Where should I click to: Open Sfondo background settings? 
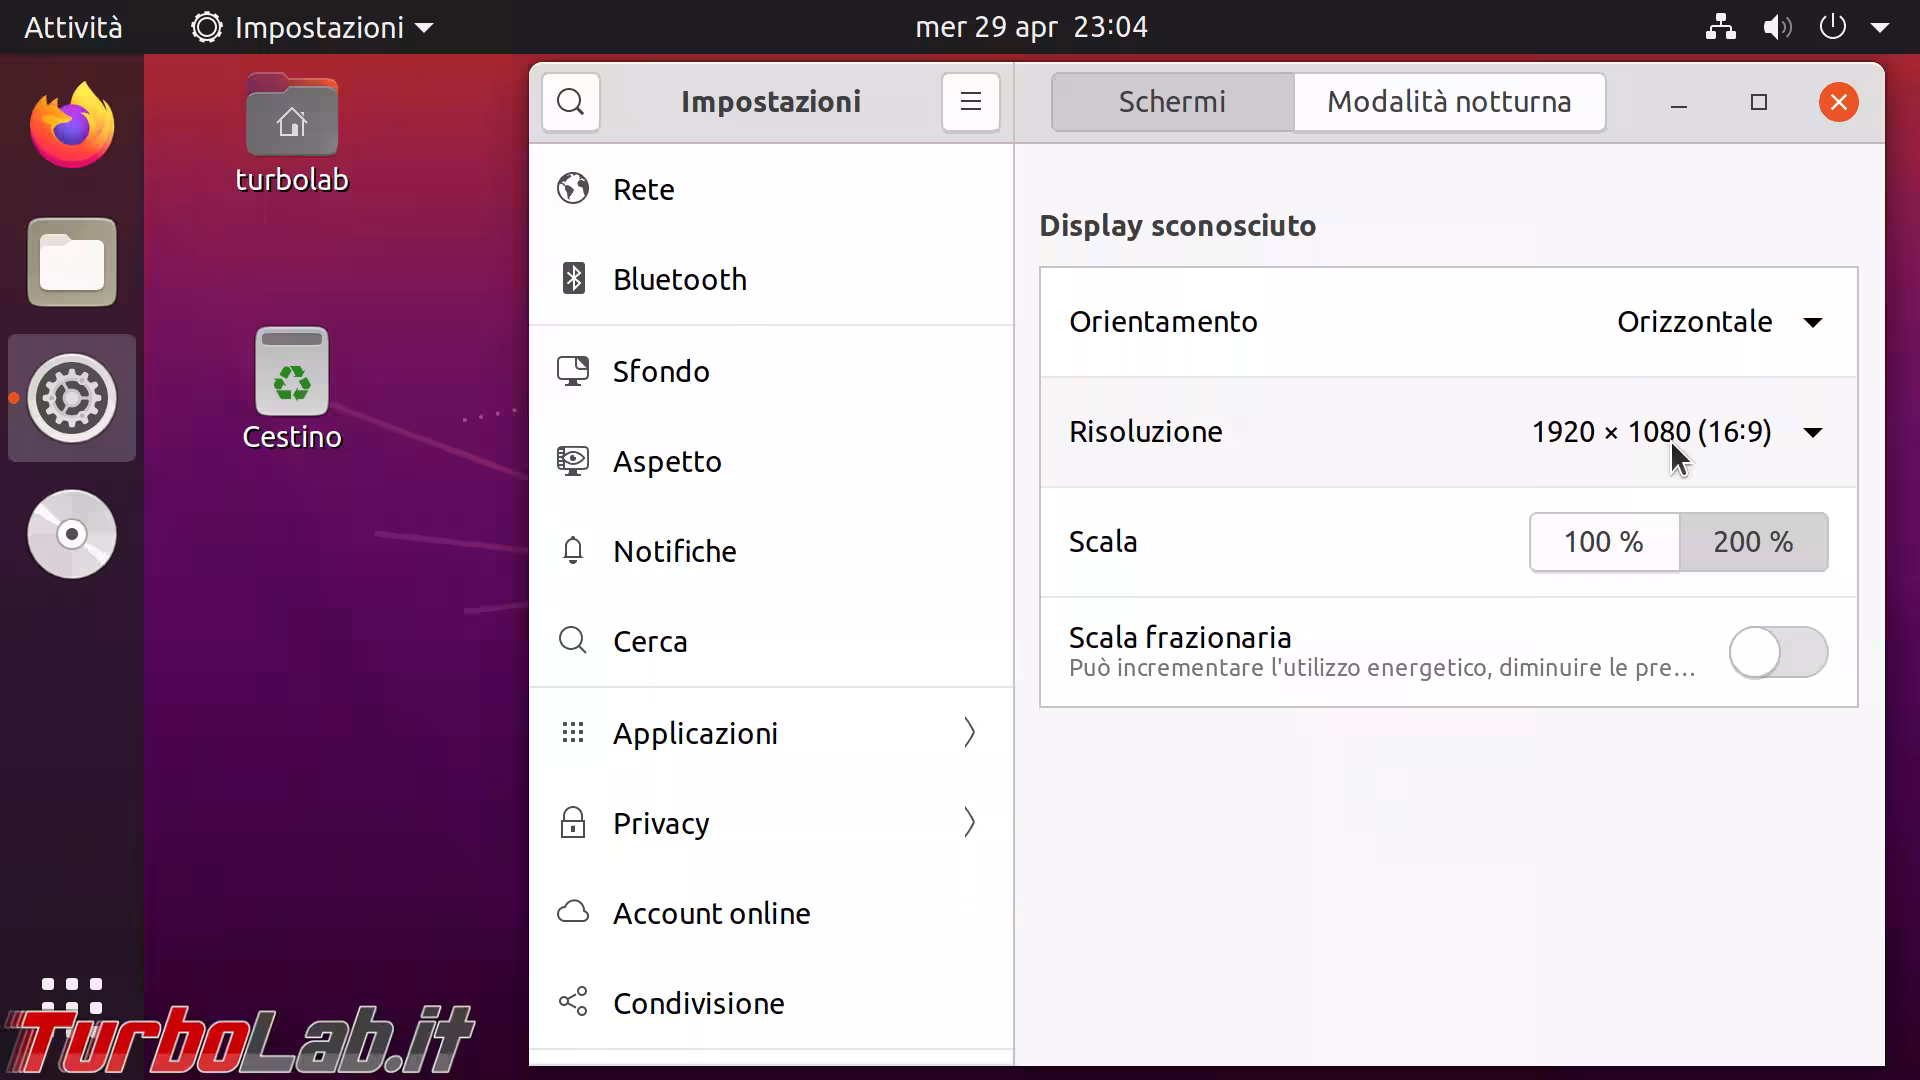[660, 371]
